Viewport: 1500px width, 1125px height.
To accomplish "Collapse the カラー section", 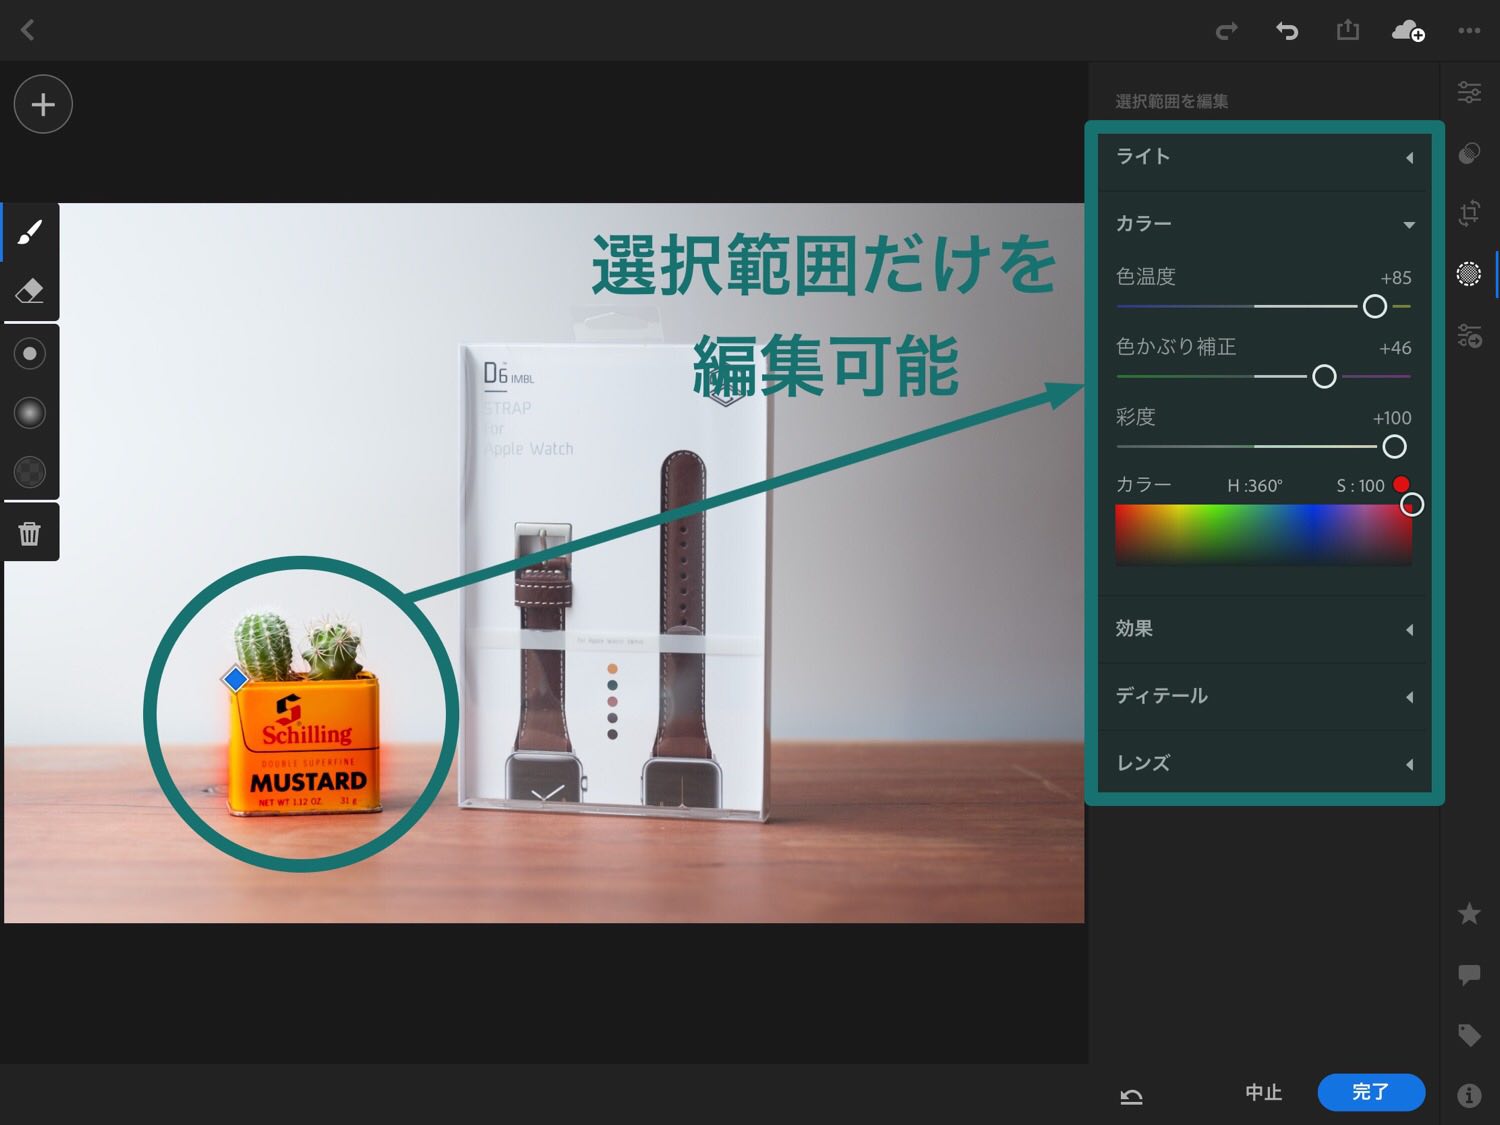I will click(1264, 224).
